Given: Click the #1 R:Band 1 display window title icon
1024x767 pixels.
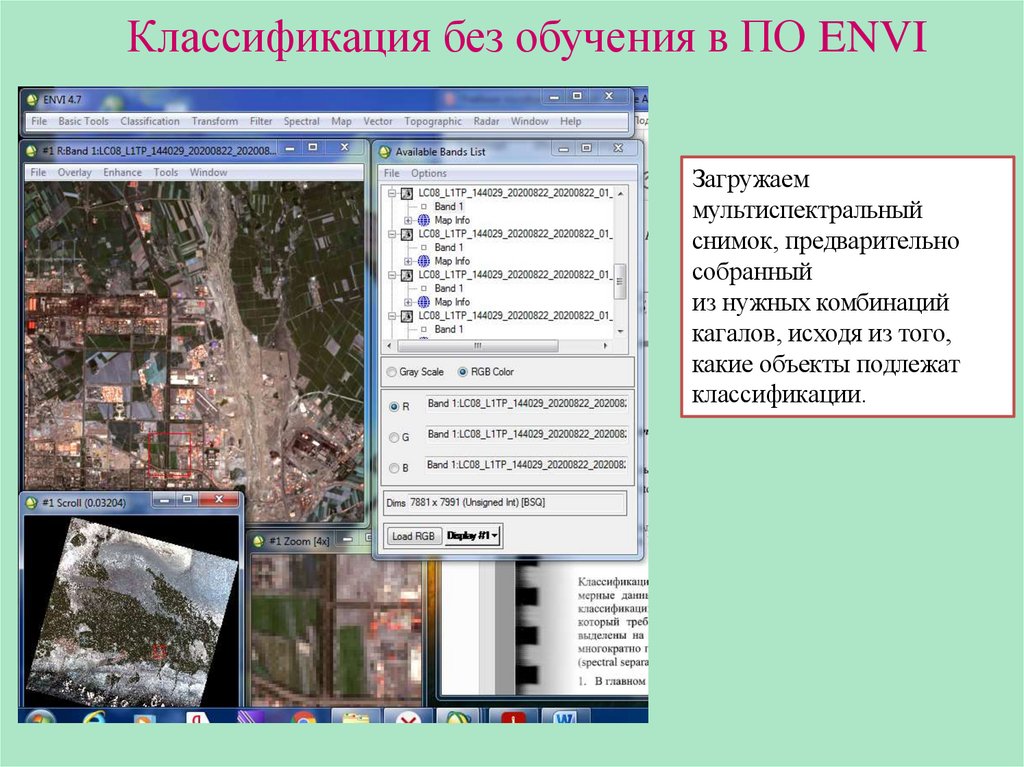Looking at the screenshot, I should [x=31, y=151].
